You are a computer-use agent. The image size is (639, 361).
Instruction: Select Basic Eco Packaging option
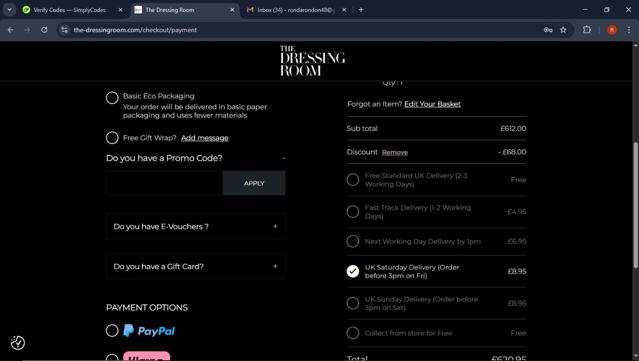[112, 98]
